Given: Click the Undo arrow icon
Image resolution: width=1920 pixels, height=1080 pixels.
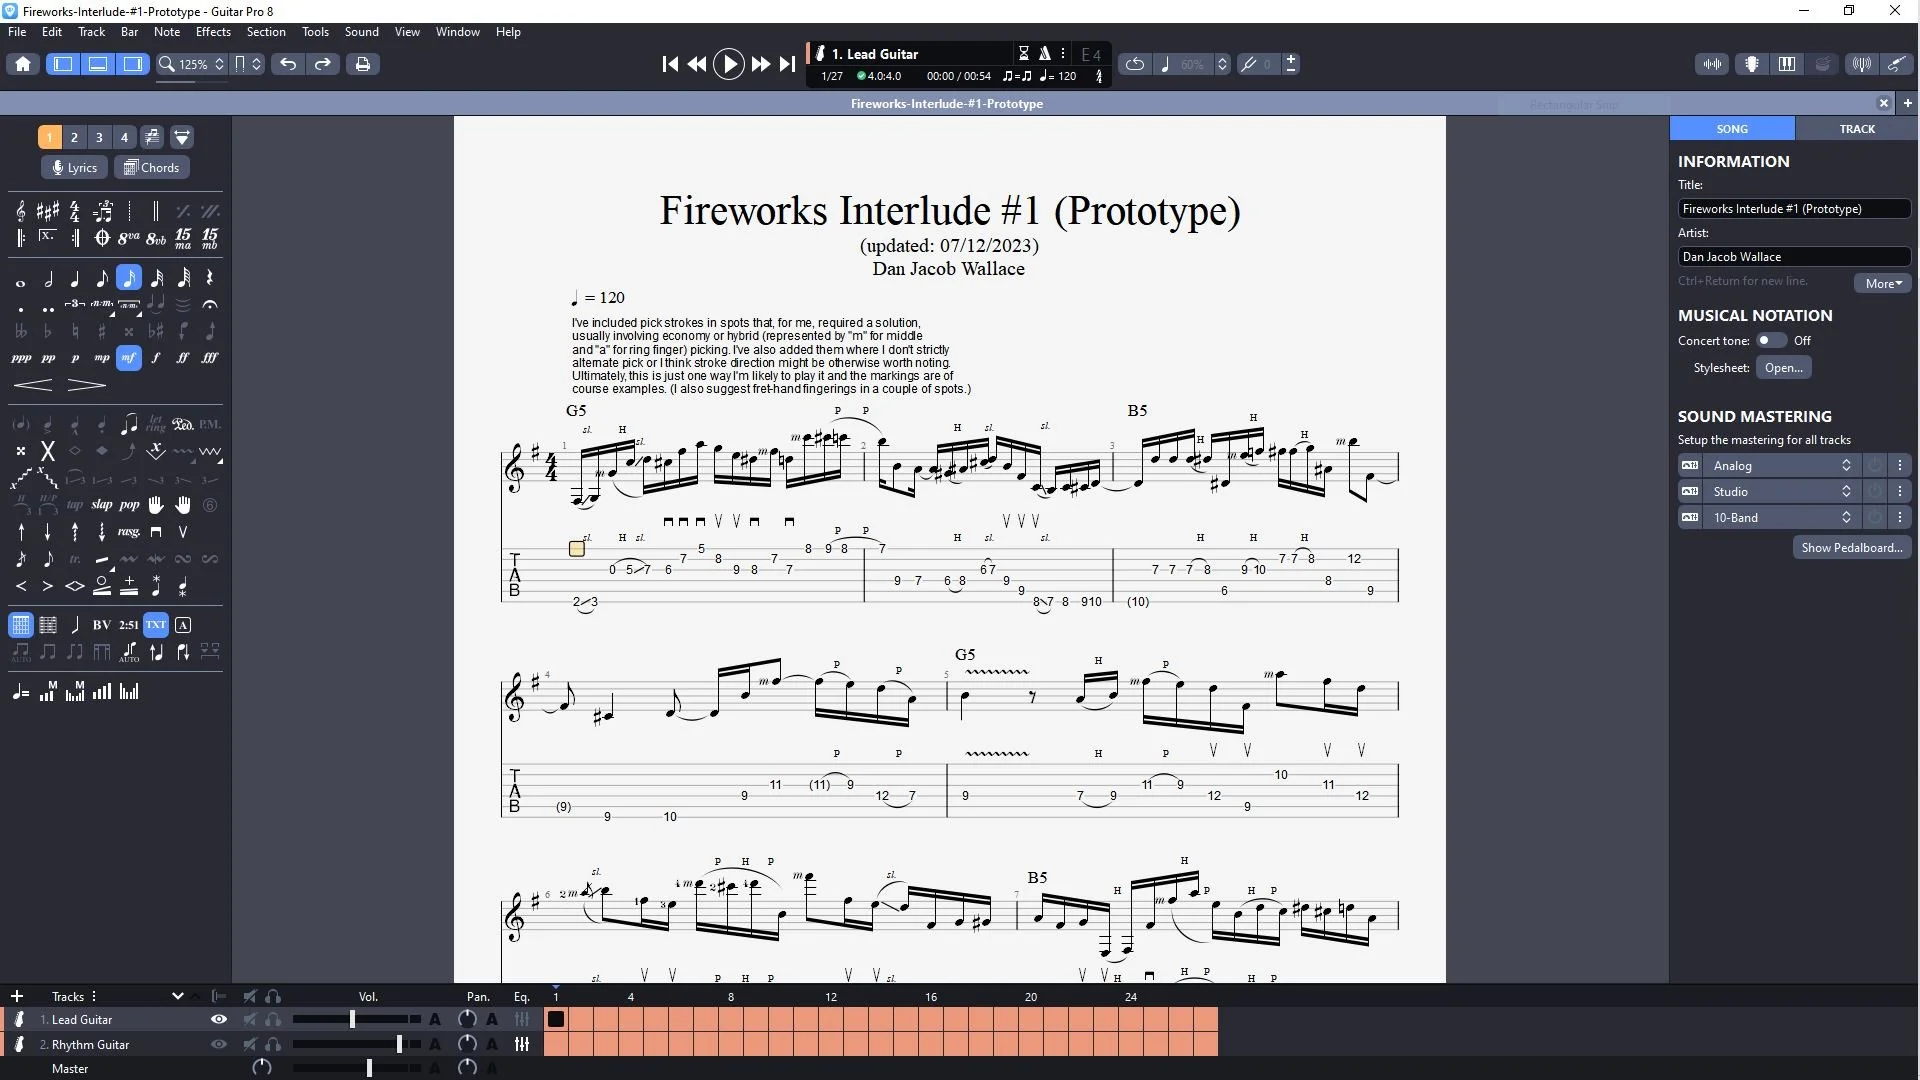Looking at the screenshot, I should [288, 64].
